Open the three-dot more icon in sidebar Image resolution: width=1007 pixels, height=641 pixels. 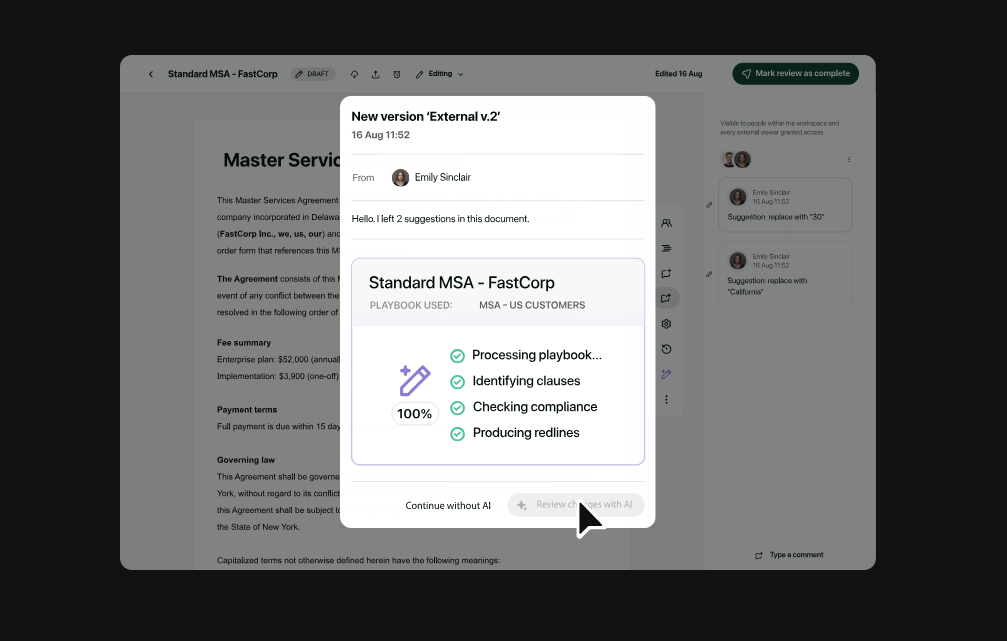pos(666,400)
